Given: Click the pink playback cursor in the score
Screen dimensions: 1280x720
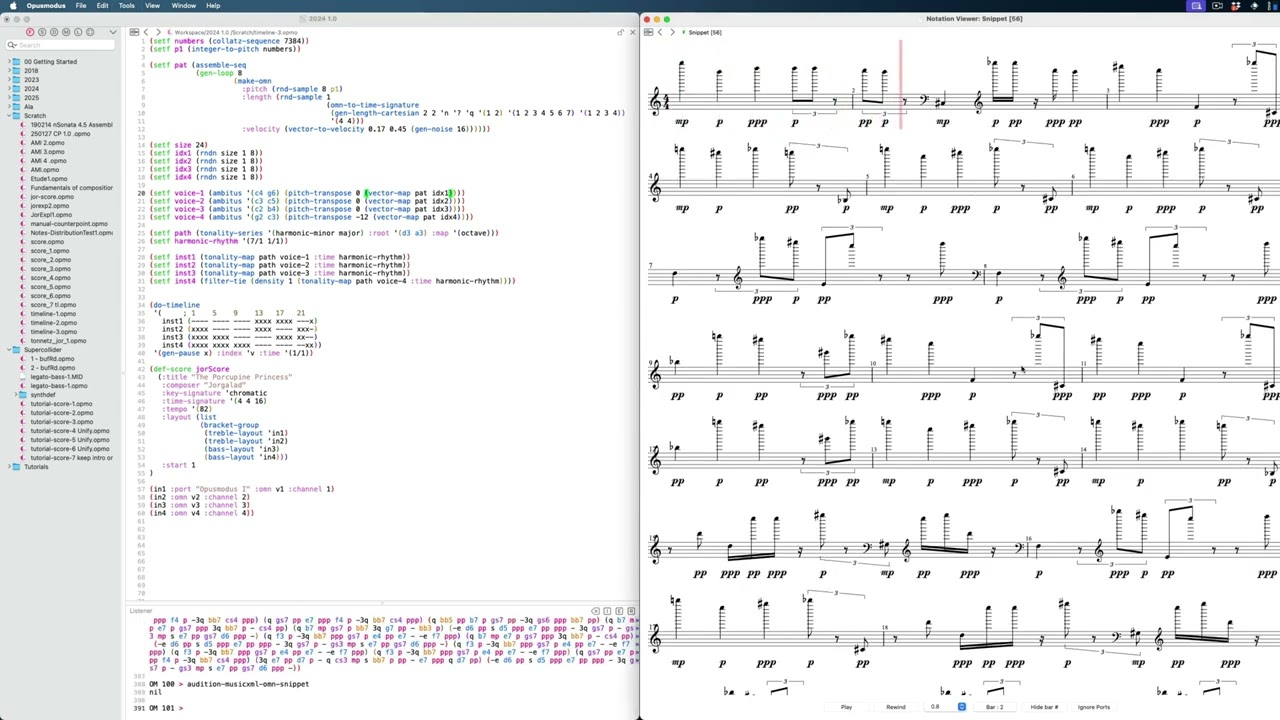Looking at the screenshot, I should click(x=900, y=84).
